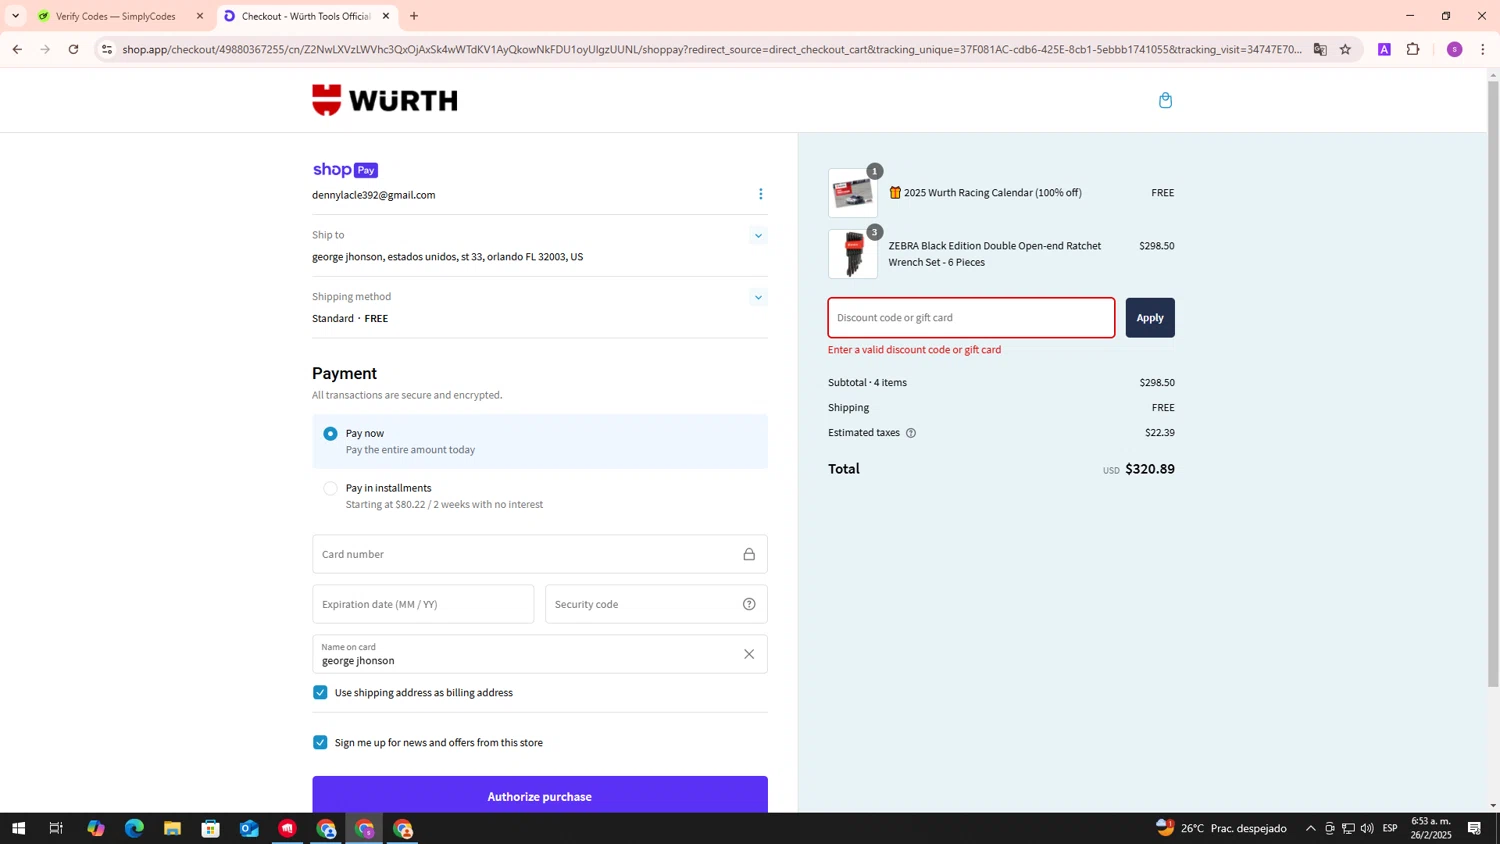
Task: Click the Card number field
Action: click(540, 554)
